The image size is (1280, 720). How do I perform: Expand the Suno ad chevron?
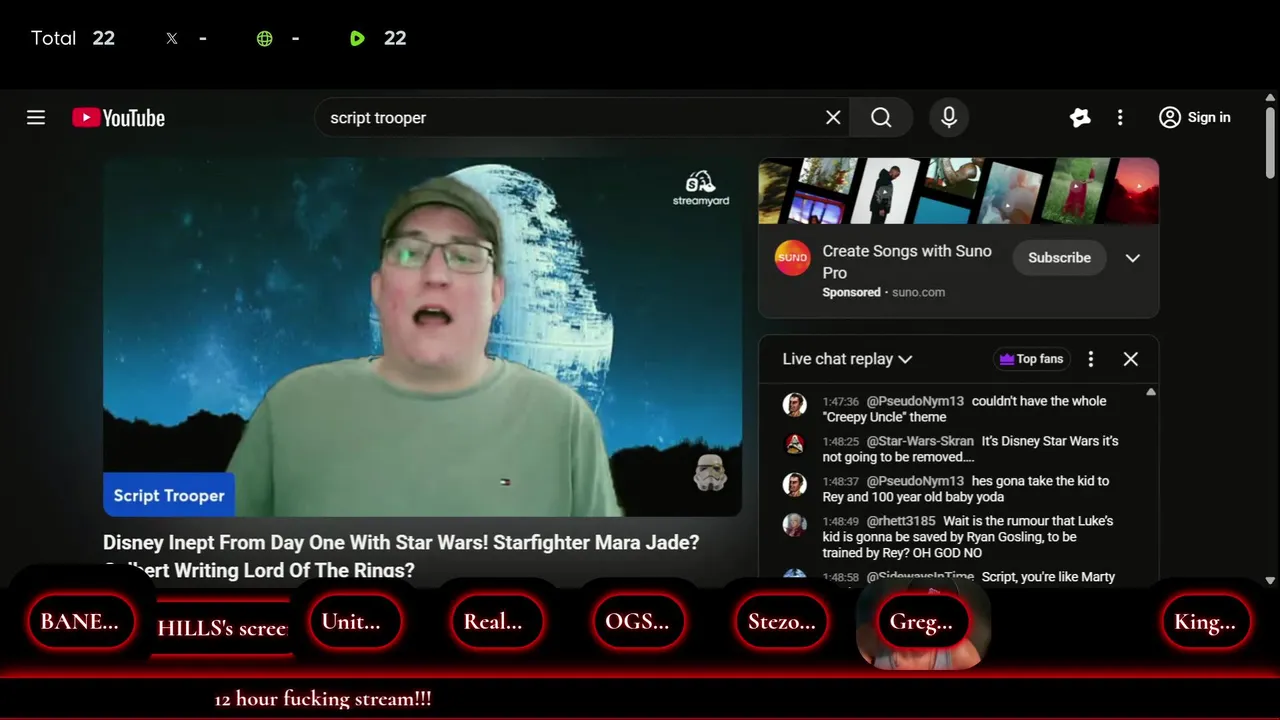(1132, 258)
